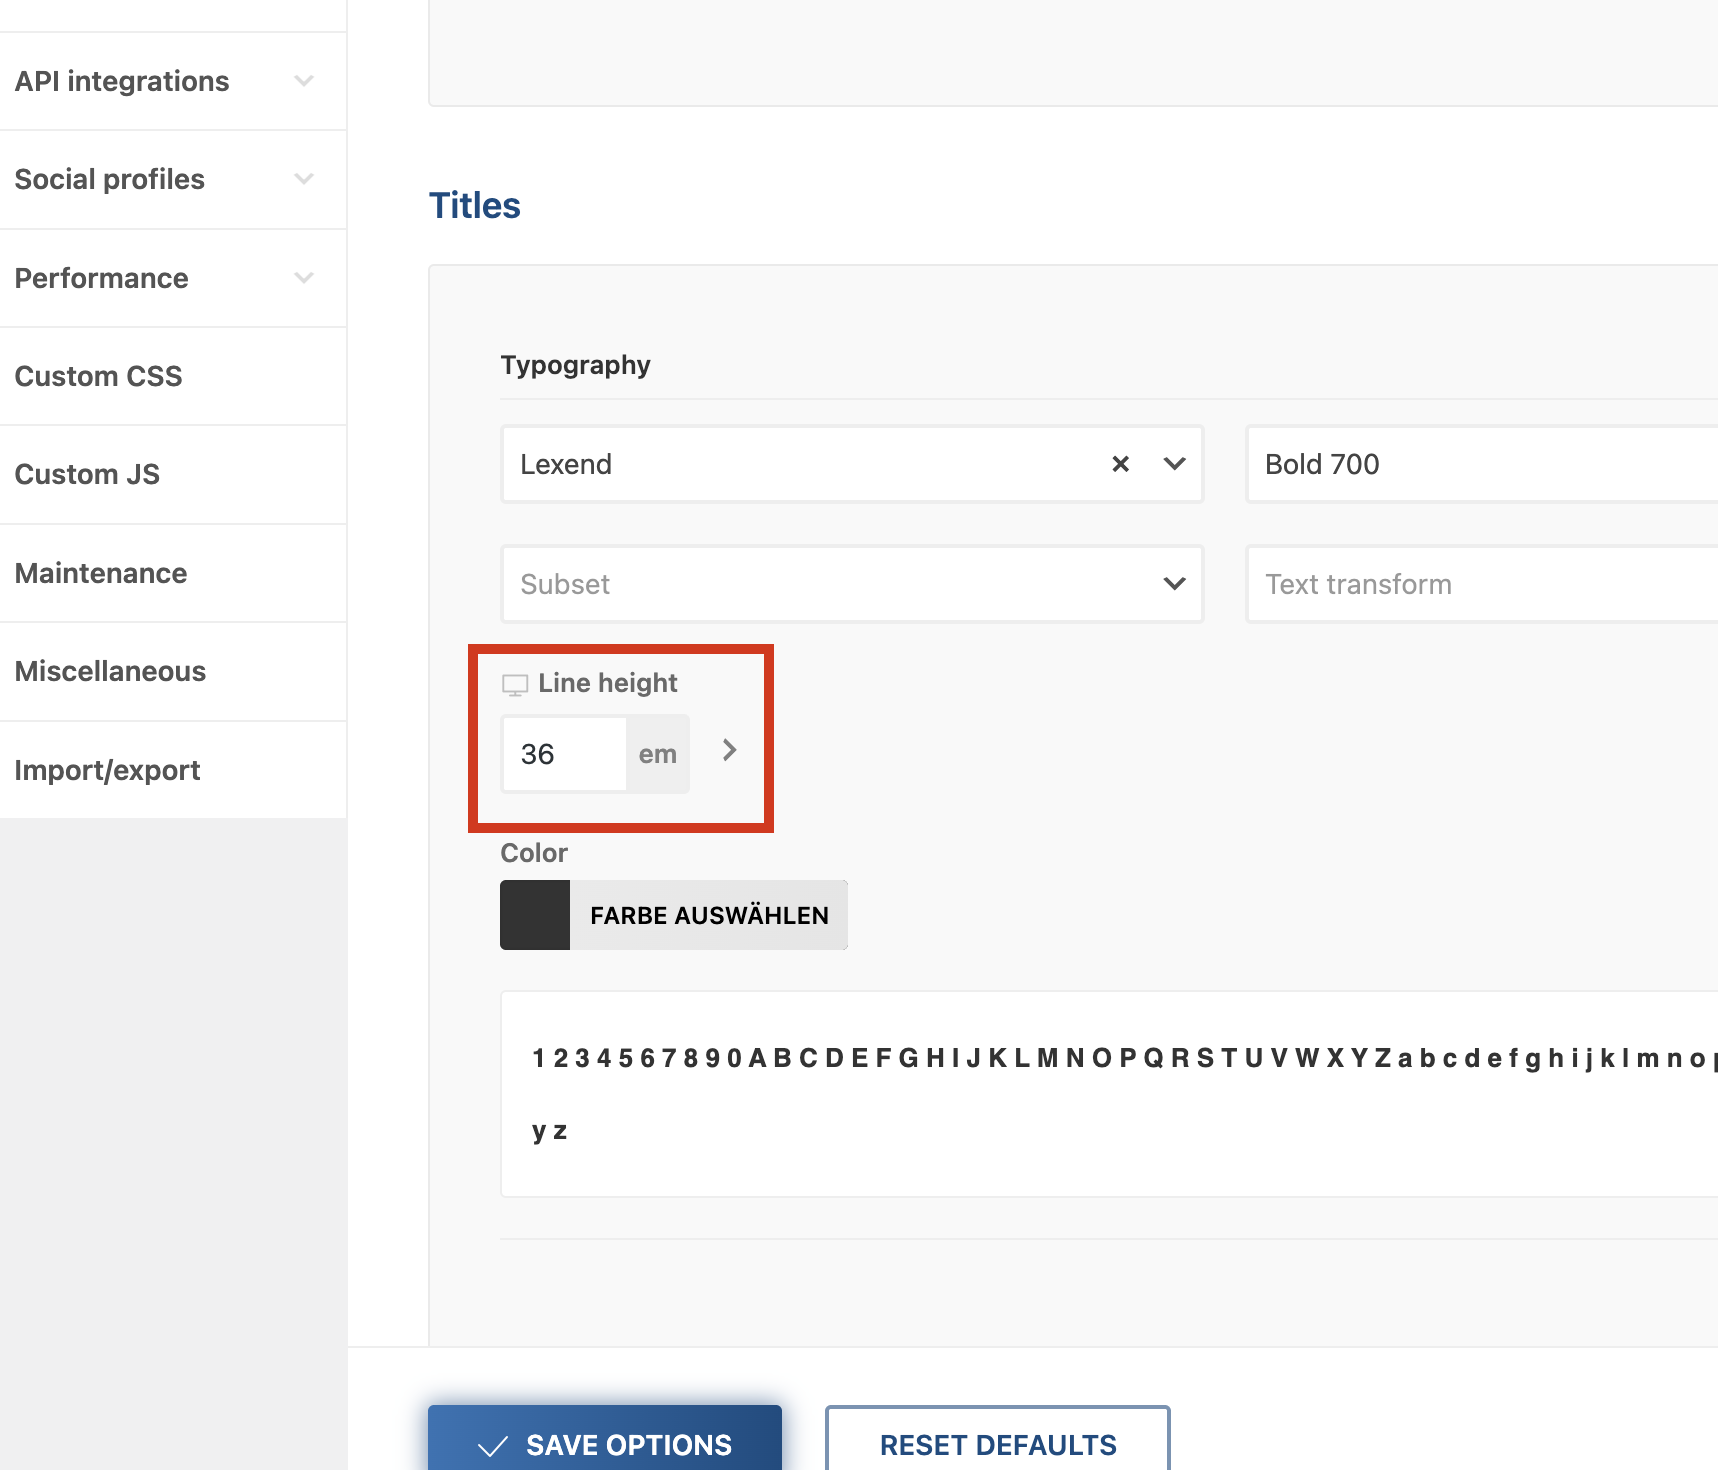The height and width of the screenshot is (1470, 1718).
Task: Navigate to Import/export
Action: 107,770
